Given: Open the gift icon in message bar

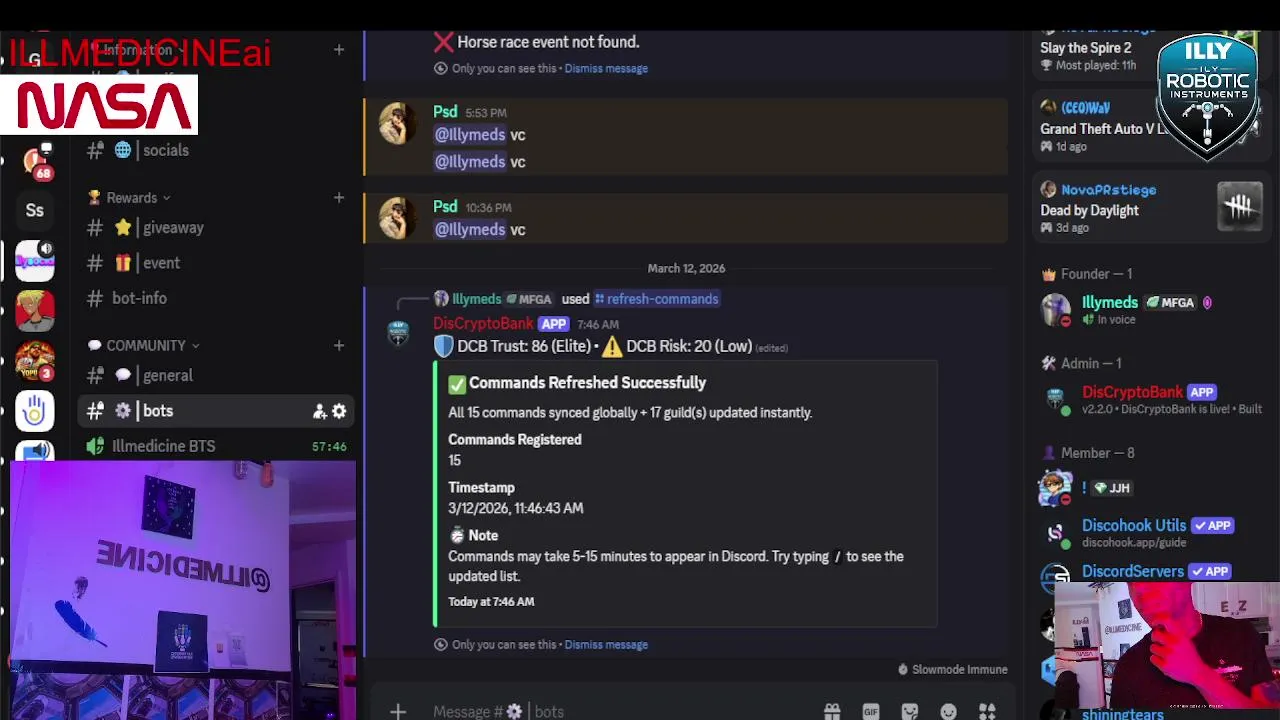Looking at the screenshot, I should point(832,711).
